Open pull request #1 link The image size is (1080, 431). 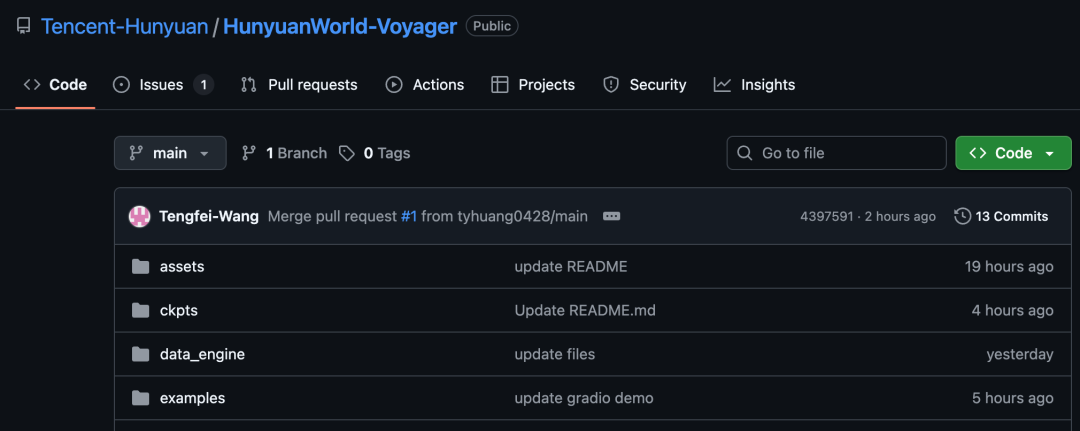(409, 216)
